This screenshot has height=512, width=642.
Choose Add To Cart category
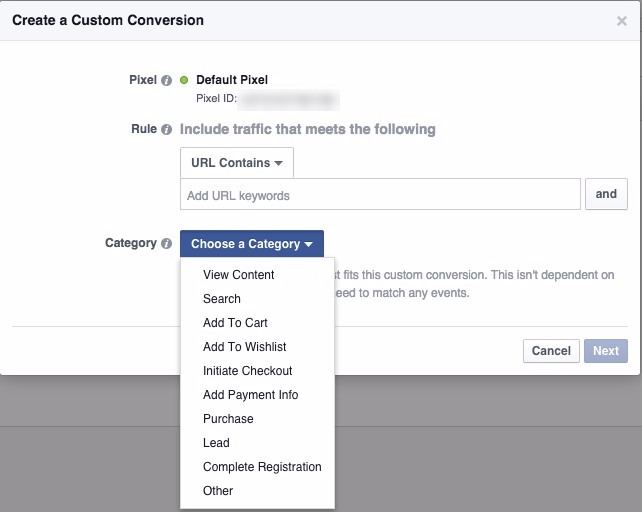click(257, 323)
